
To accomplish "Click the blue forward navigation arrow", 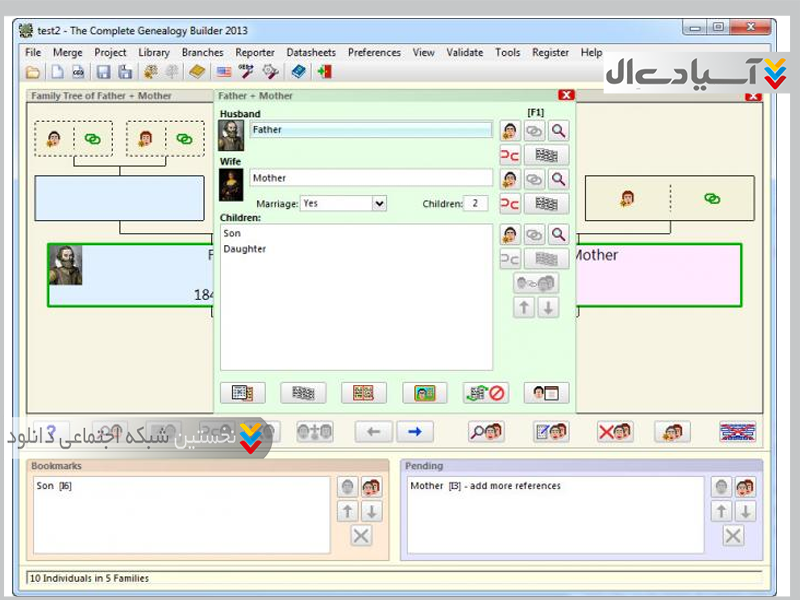I will click(414, 432).
